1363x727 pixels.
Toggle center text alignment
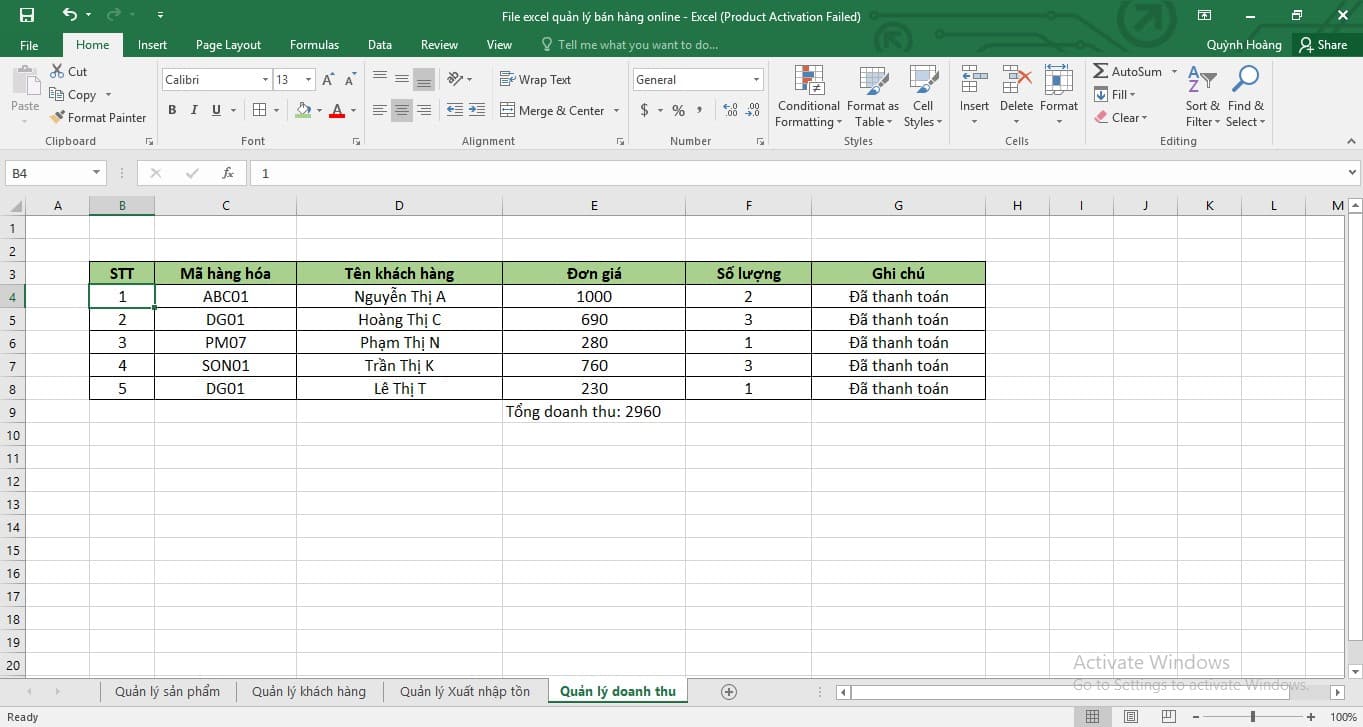(x=401, y=110)
